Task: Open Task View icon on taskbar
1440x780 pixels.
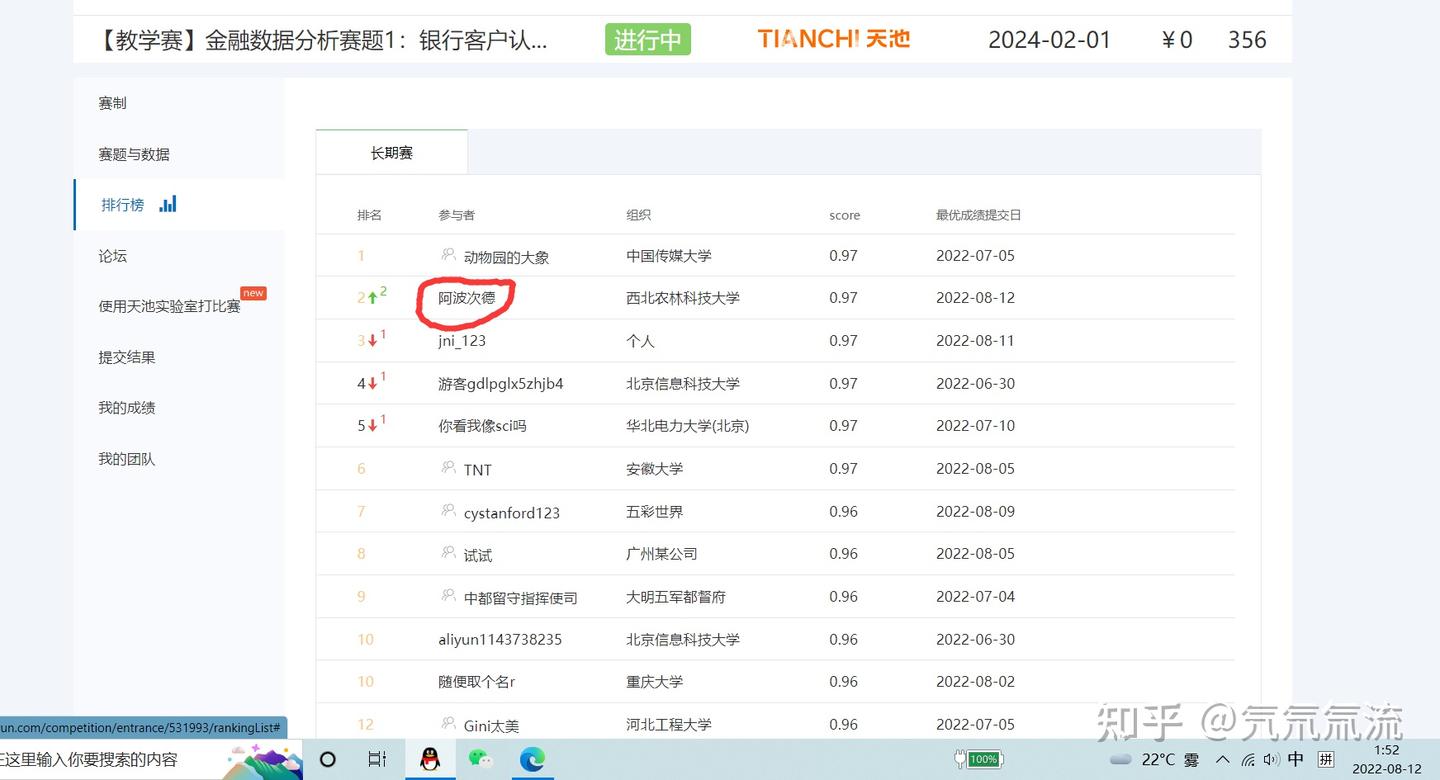Action: coord(377,759)
